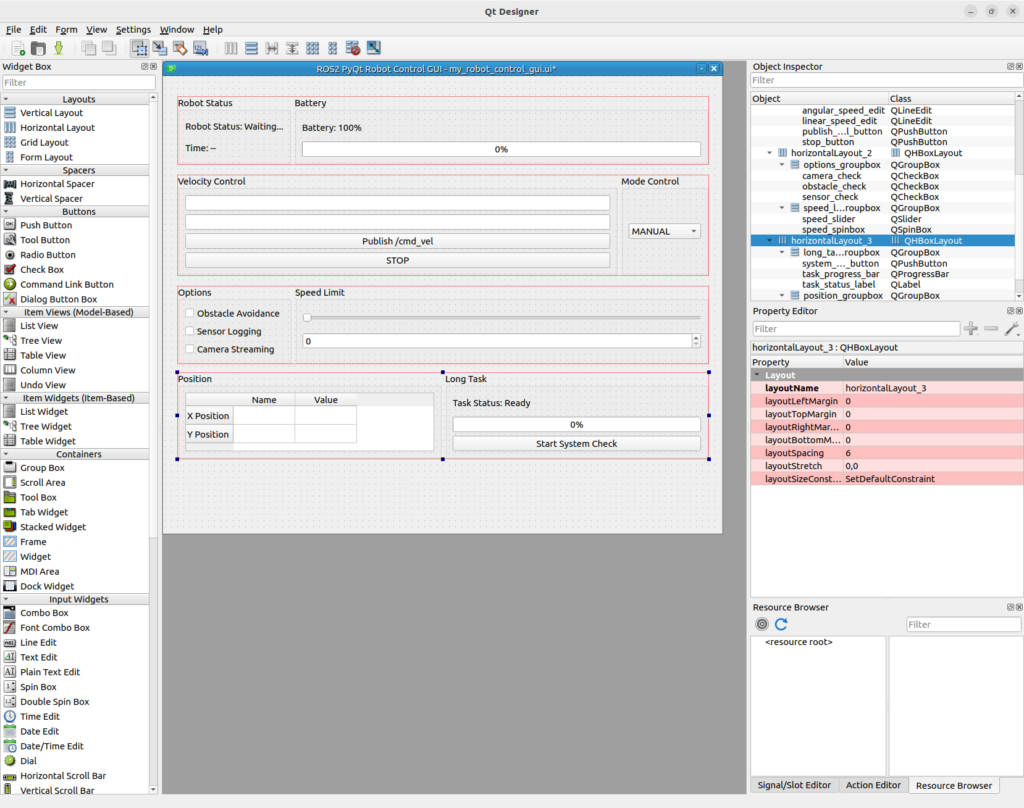Select the layoutSpacing property row
This screenshot has height=808, width=1024.
click(887, 453)
